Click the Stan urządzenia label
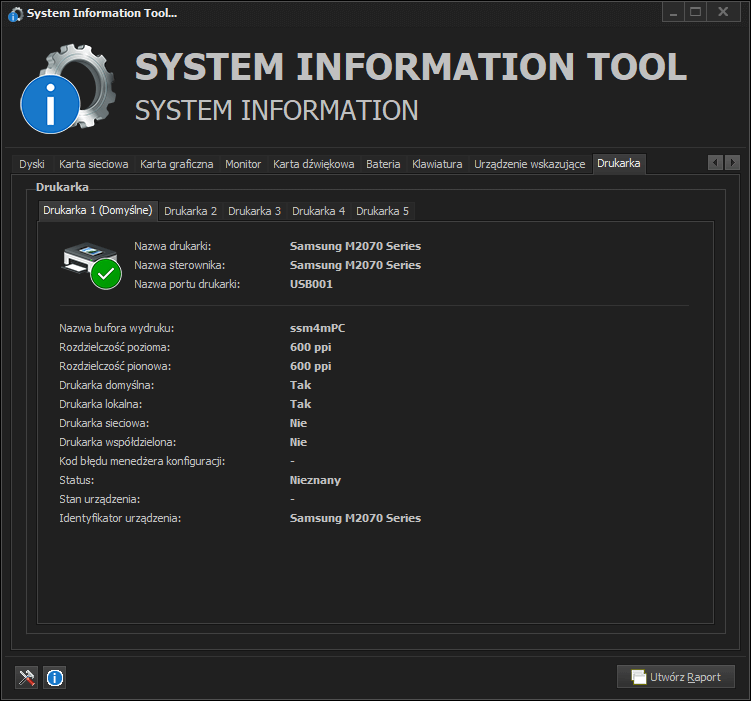This screenshot has width=751, height=701. click(99, 499)
